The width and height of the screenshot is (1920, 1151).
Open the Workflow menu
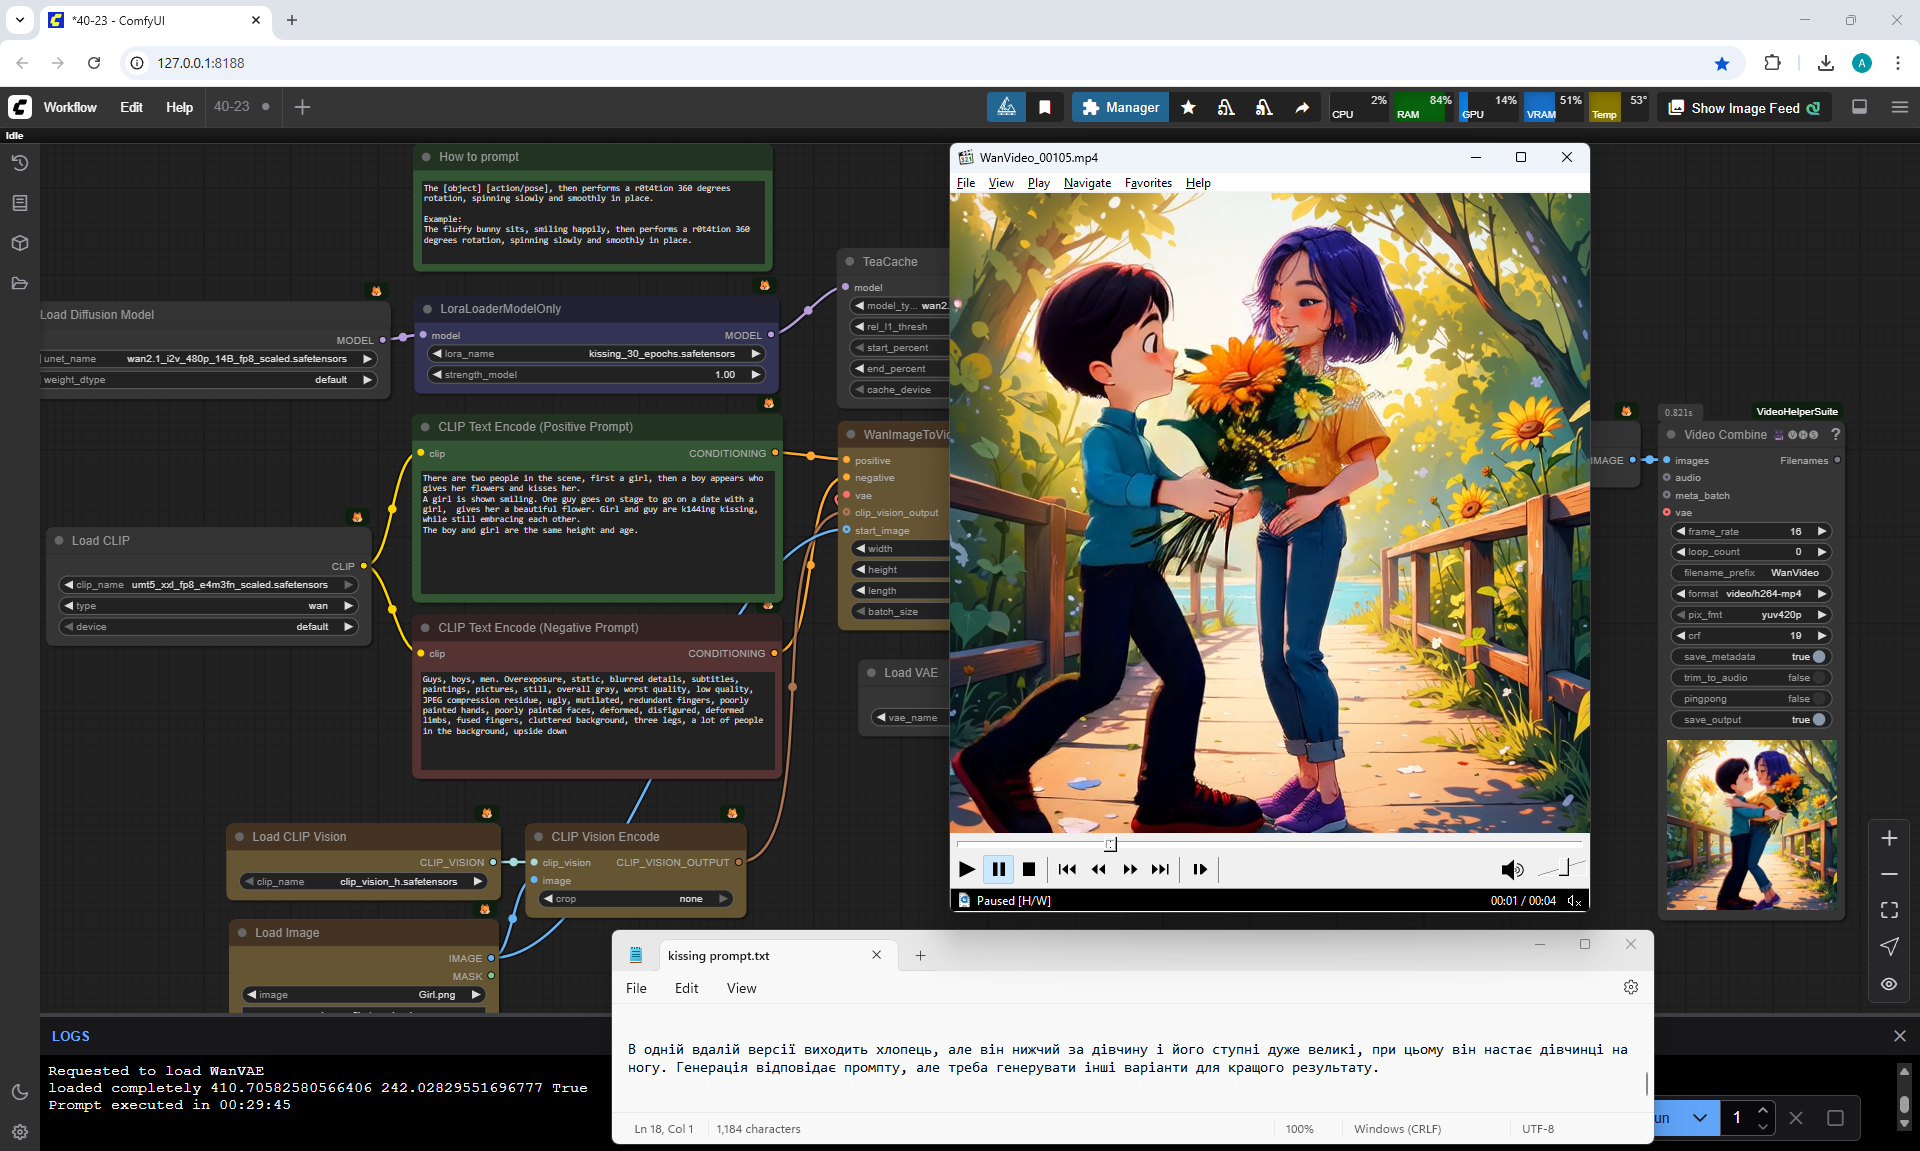click(x=70, y=108)
